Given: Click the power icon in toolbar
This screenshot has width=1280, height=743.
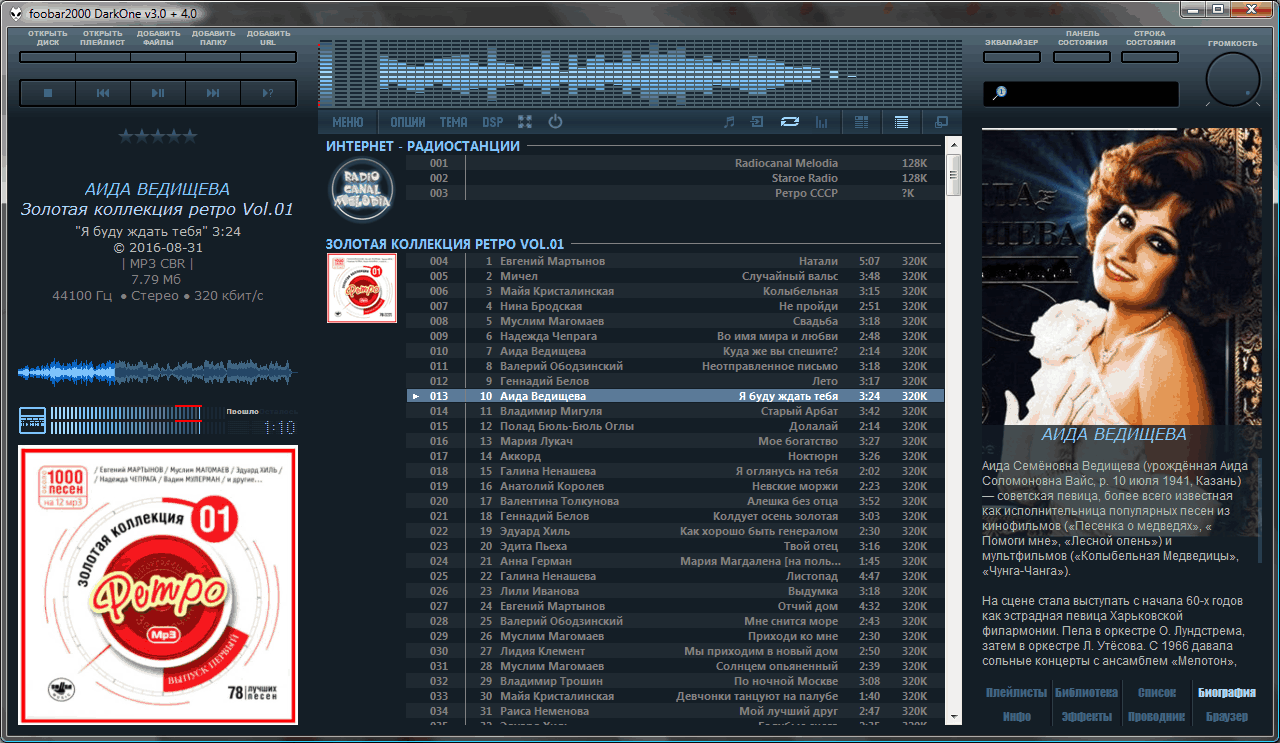Looking at the screenshot, I should tap(555, 122).
